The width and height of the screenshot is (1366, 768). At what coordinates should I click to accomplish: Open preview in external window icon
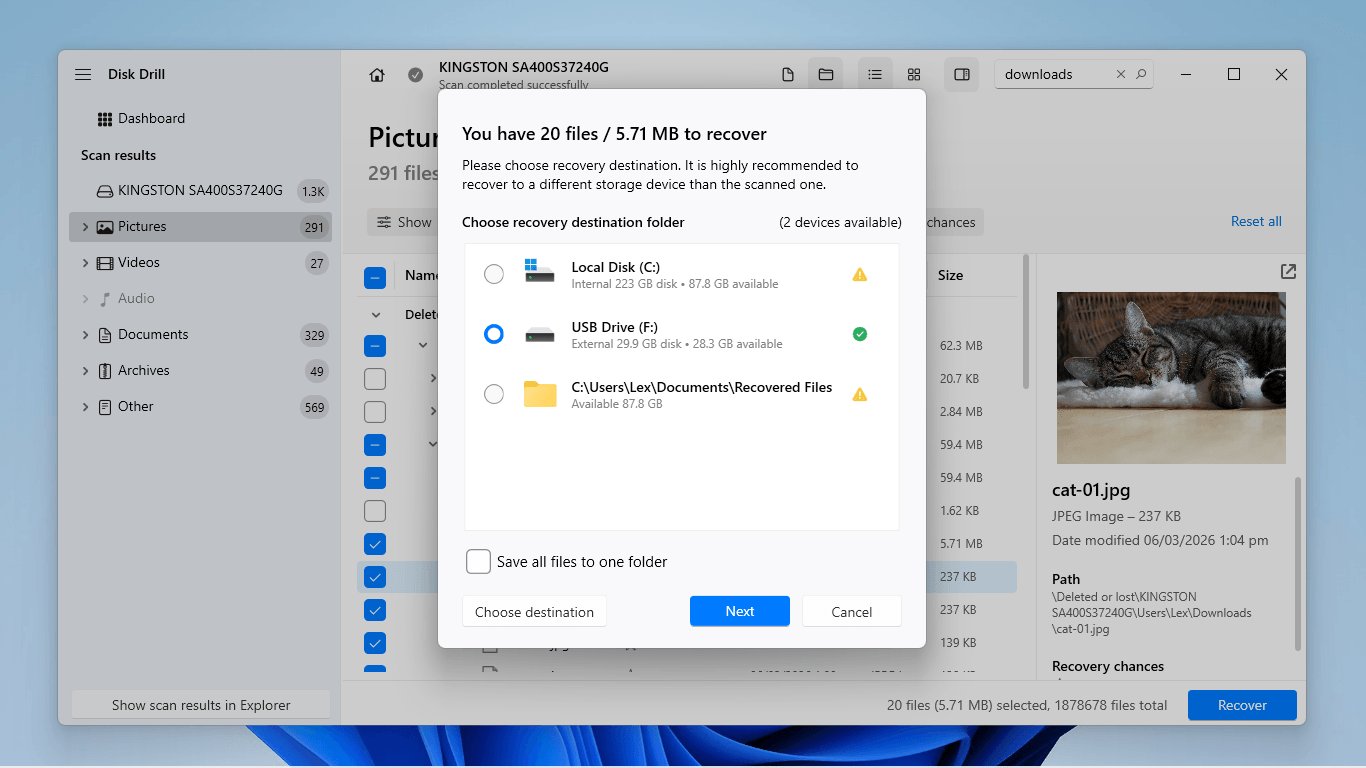point(1288,272)
